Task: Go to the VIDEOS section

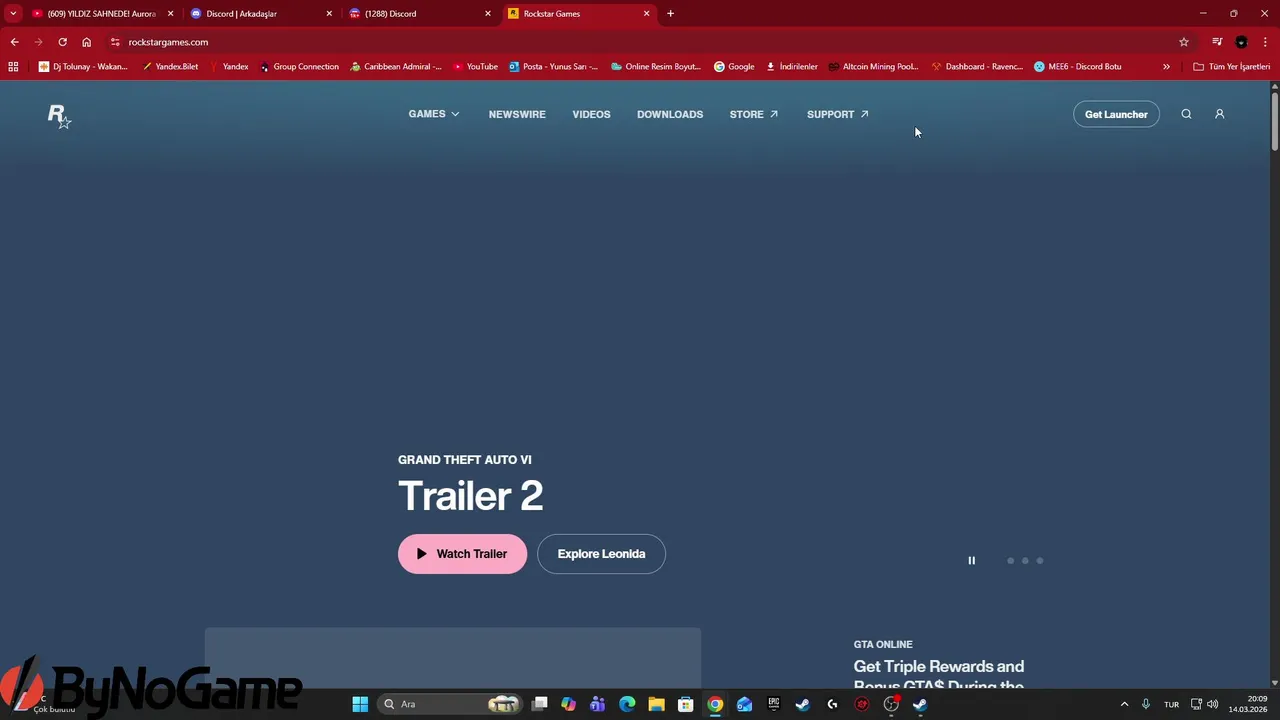Action: pos(591,114)
